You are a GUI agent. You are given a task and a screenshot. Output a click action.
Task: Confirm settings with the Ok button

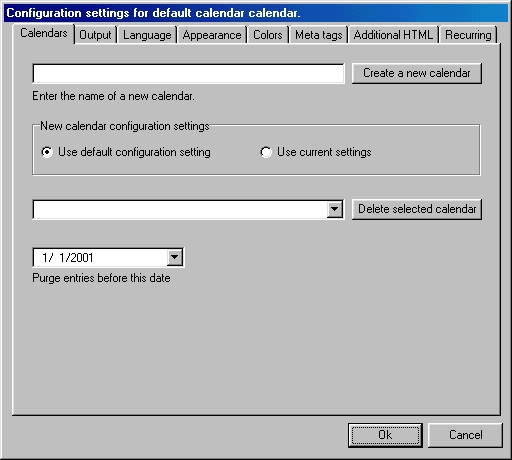385,435
